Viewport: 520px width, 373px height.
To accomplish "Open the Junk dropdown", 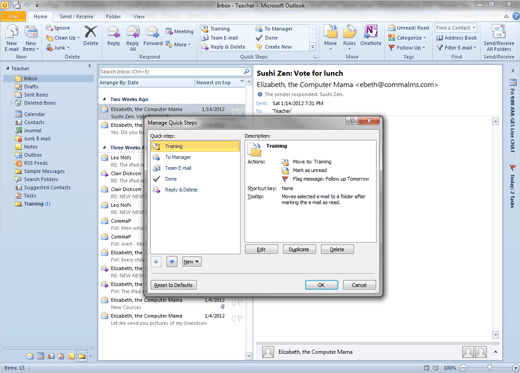I will click(58, 48).
